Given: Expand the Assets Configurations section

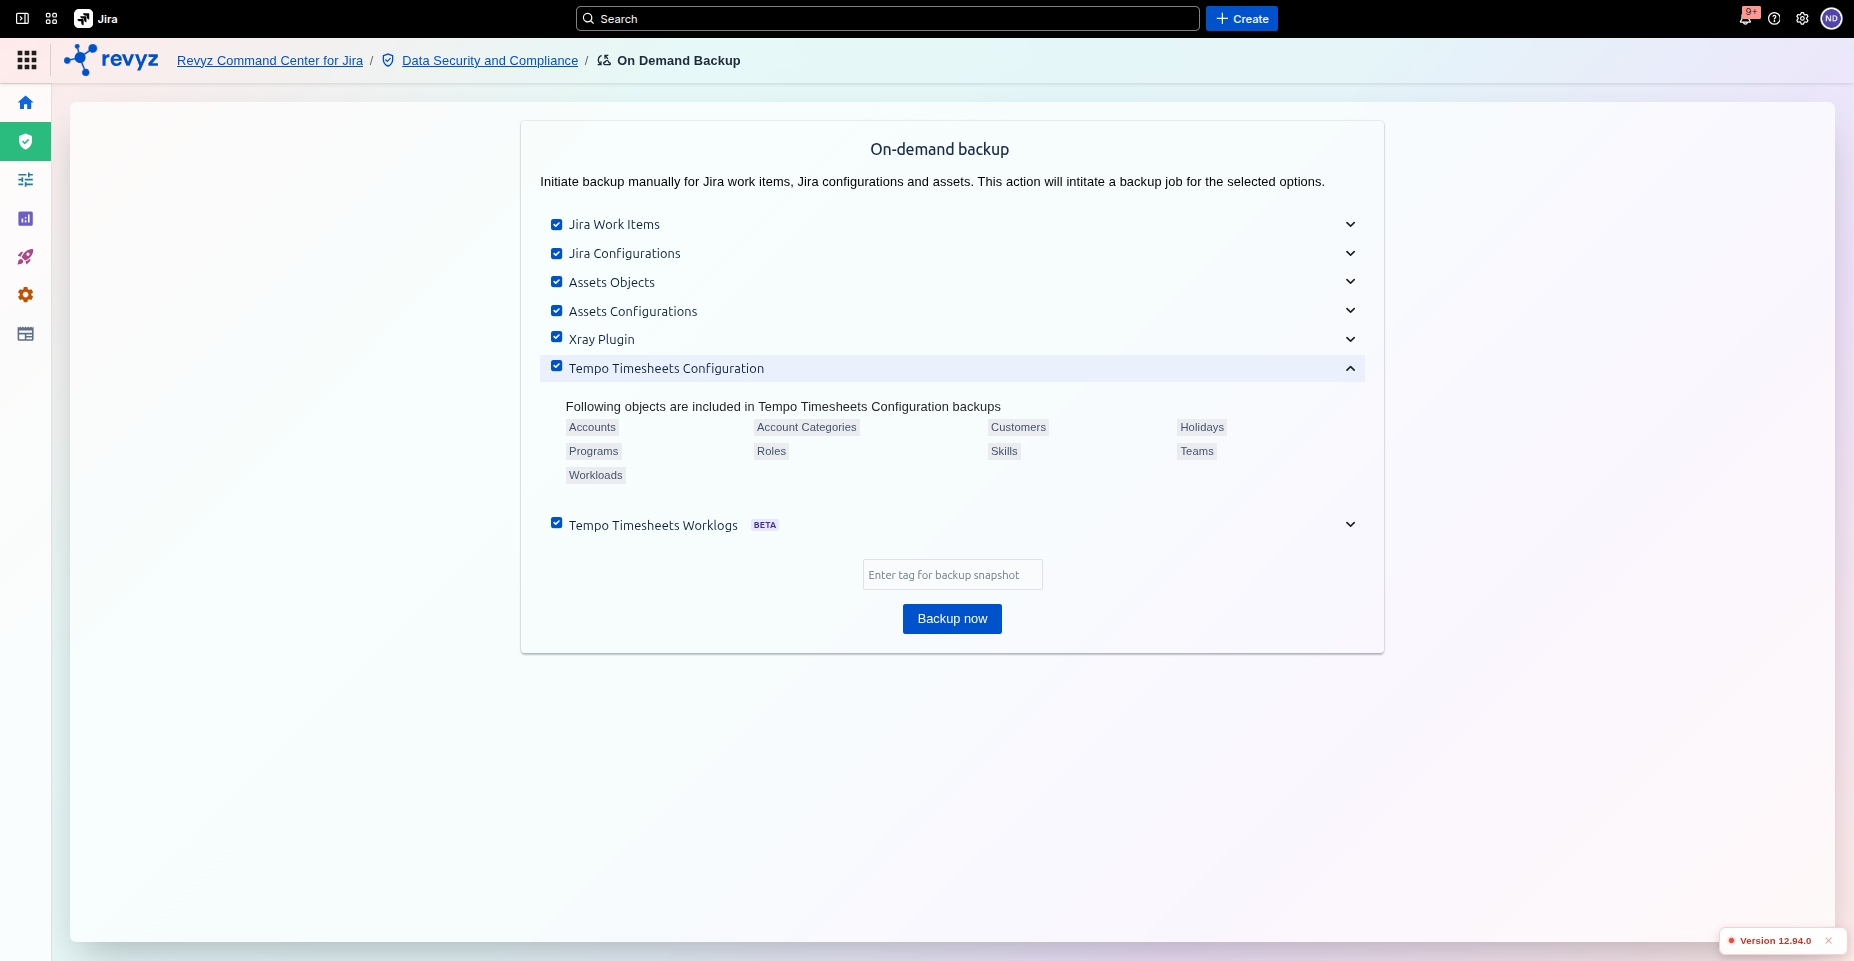Looking at the screenshot, I should (x=1350, y=311).
